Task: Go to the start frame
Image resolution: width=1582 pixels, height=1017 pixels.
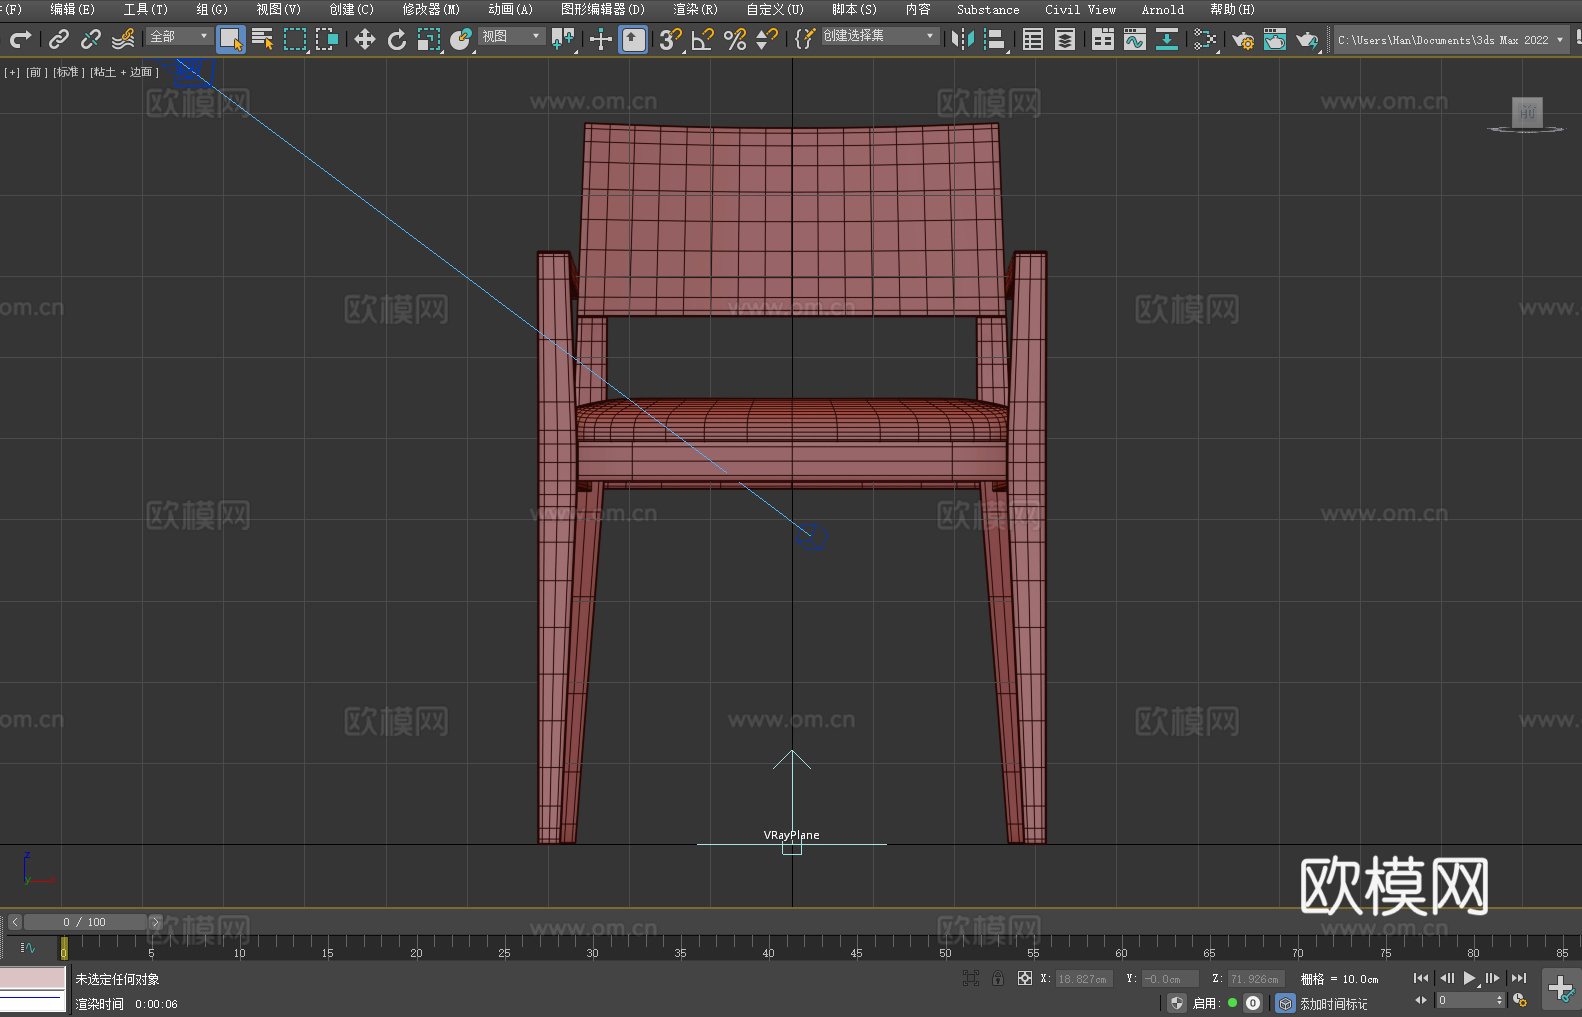Action: (x=1421, y=978)
